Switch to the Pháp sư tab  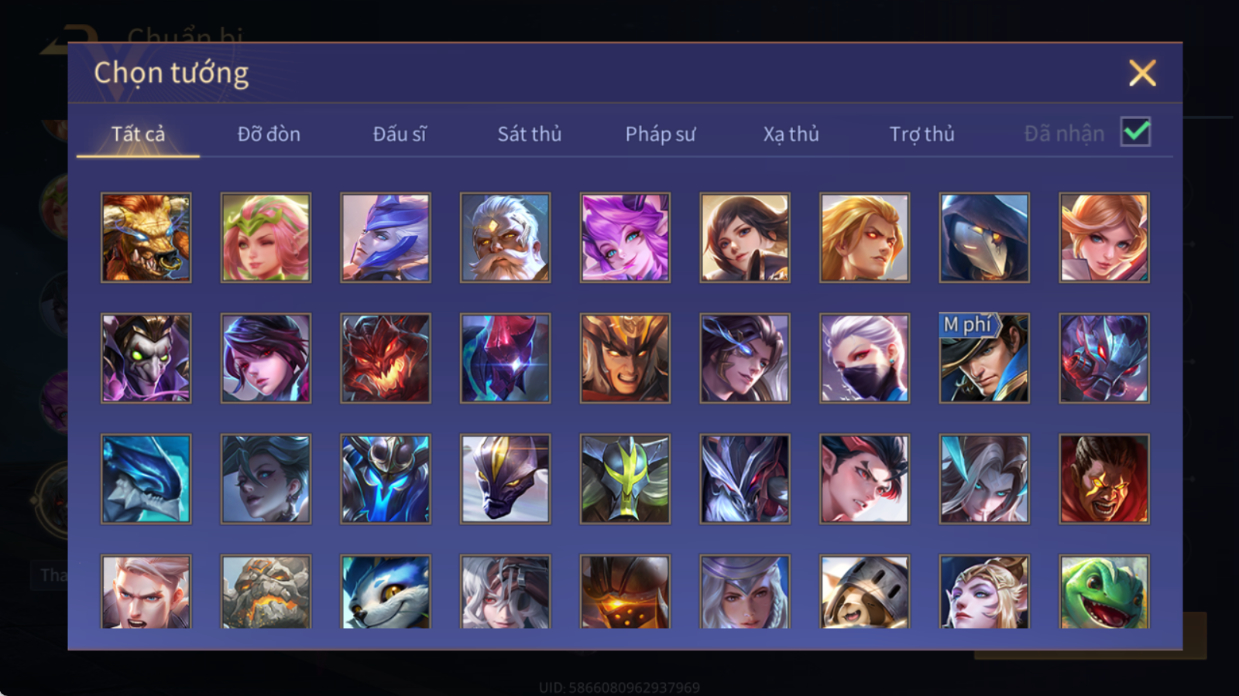(x=660, y=134)
